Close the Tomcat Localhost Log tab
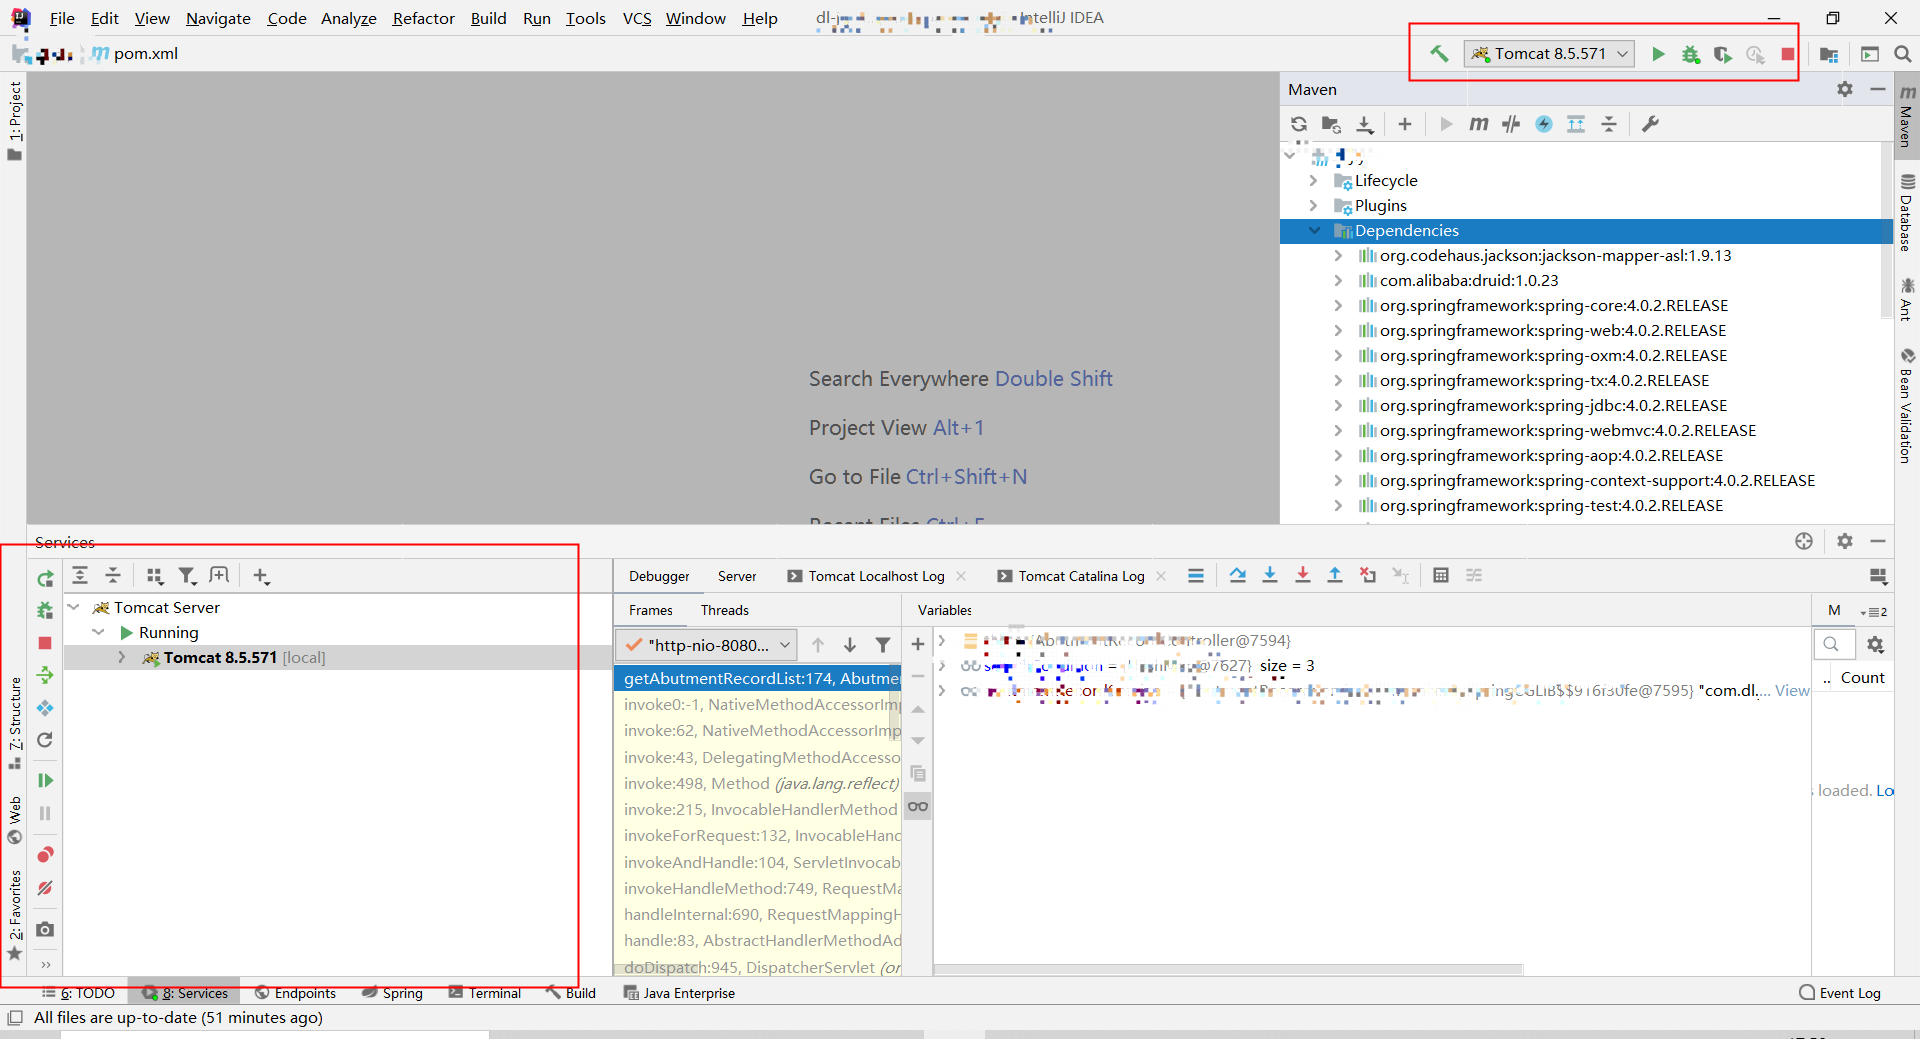 pos(961,576)
